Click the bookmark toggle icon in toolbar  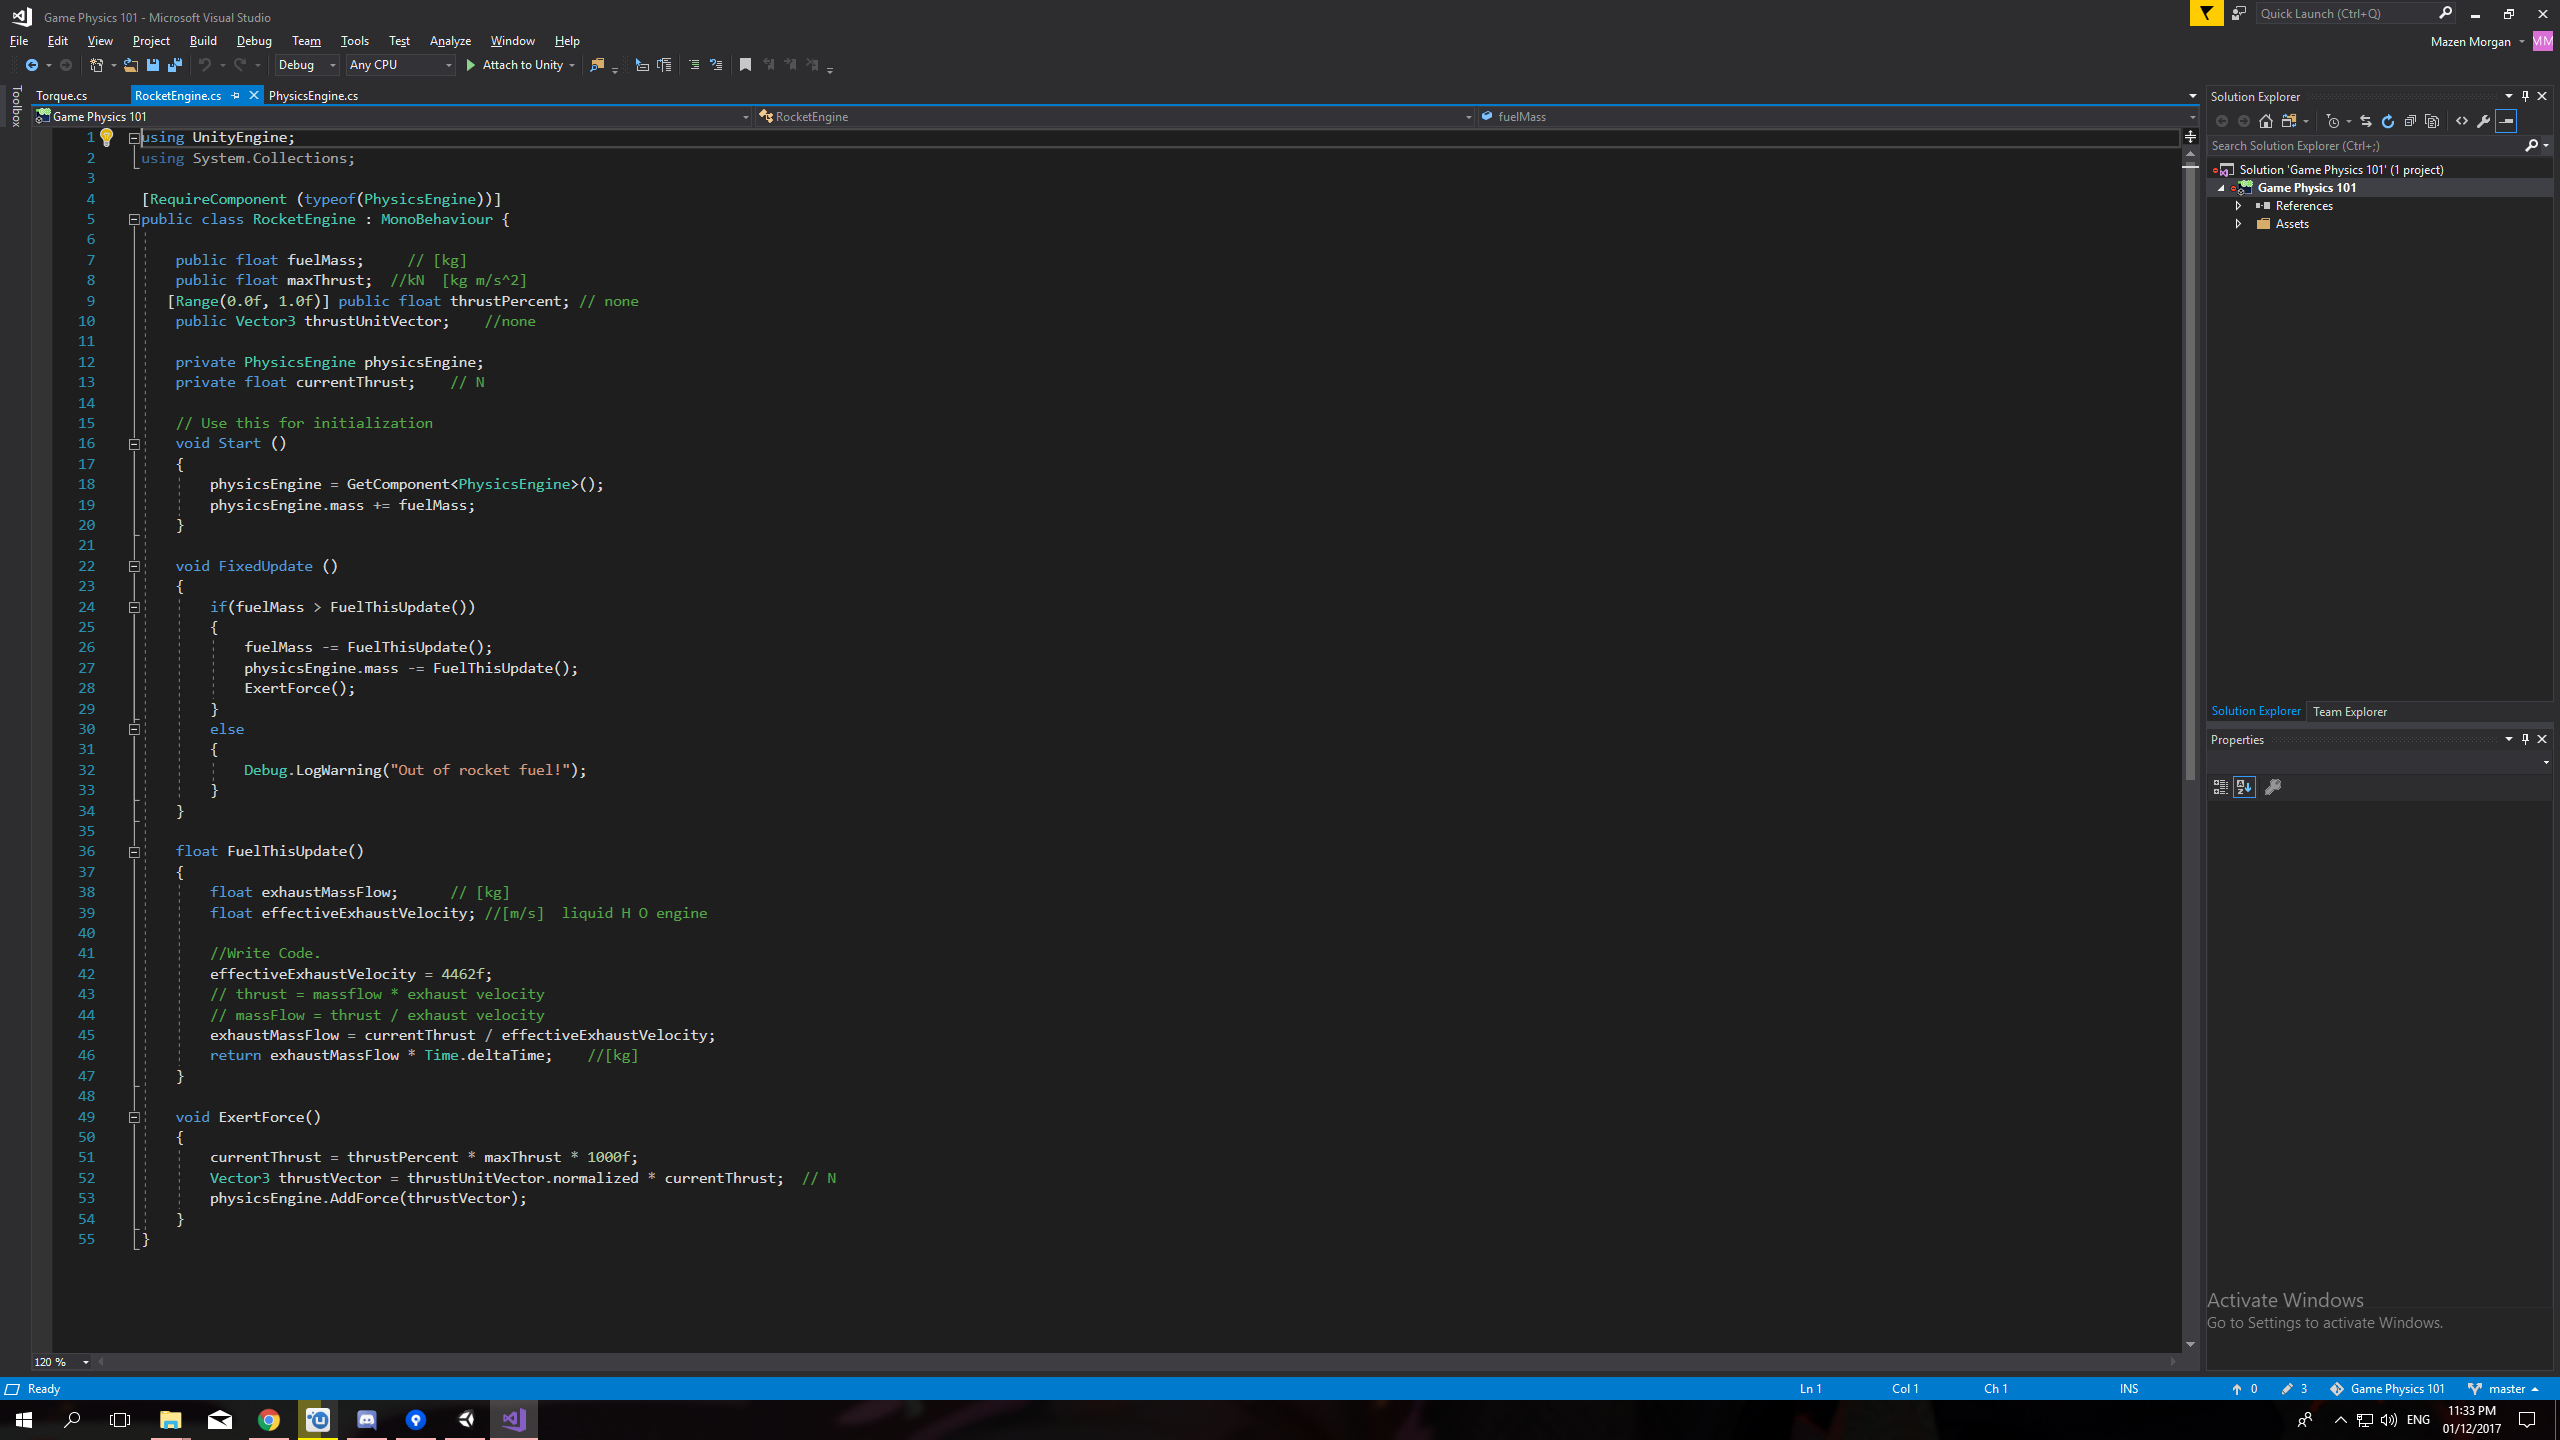[745, 65]
